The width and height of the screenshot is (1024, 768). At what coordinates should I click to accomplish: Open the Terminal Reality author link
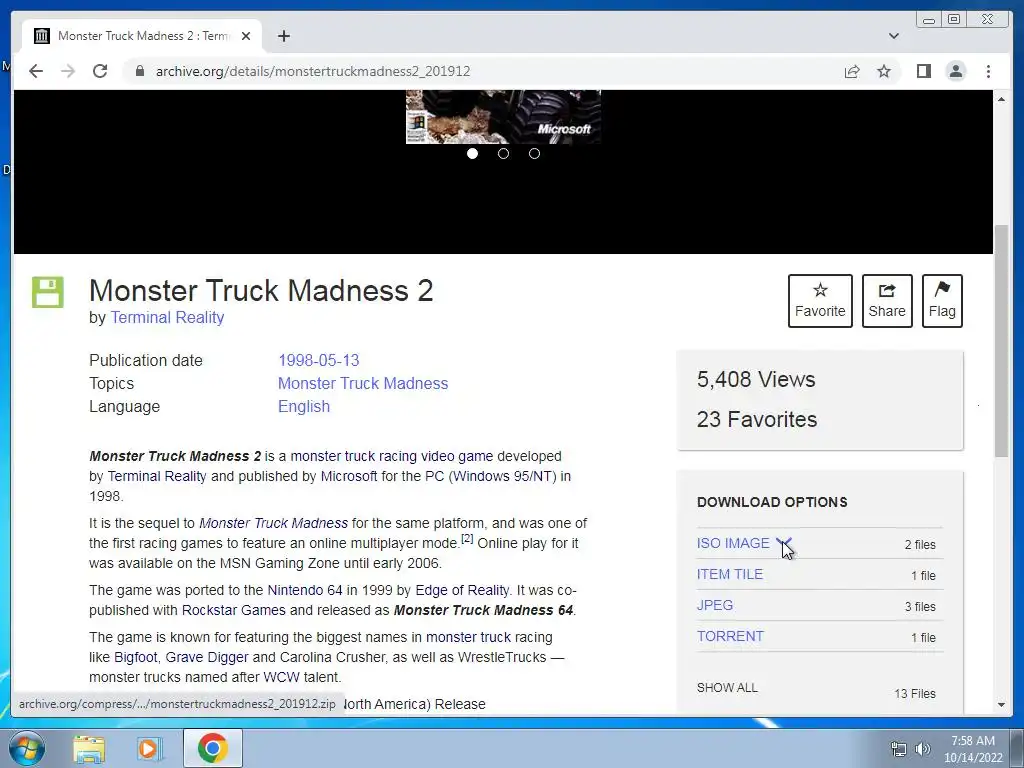coord(167,317)
